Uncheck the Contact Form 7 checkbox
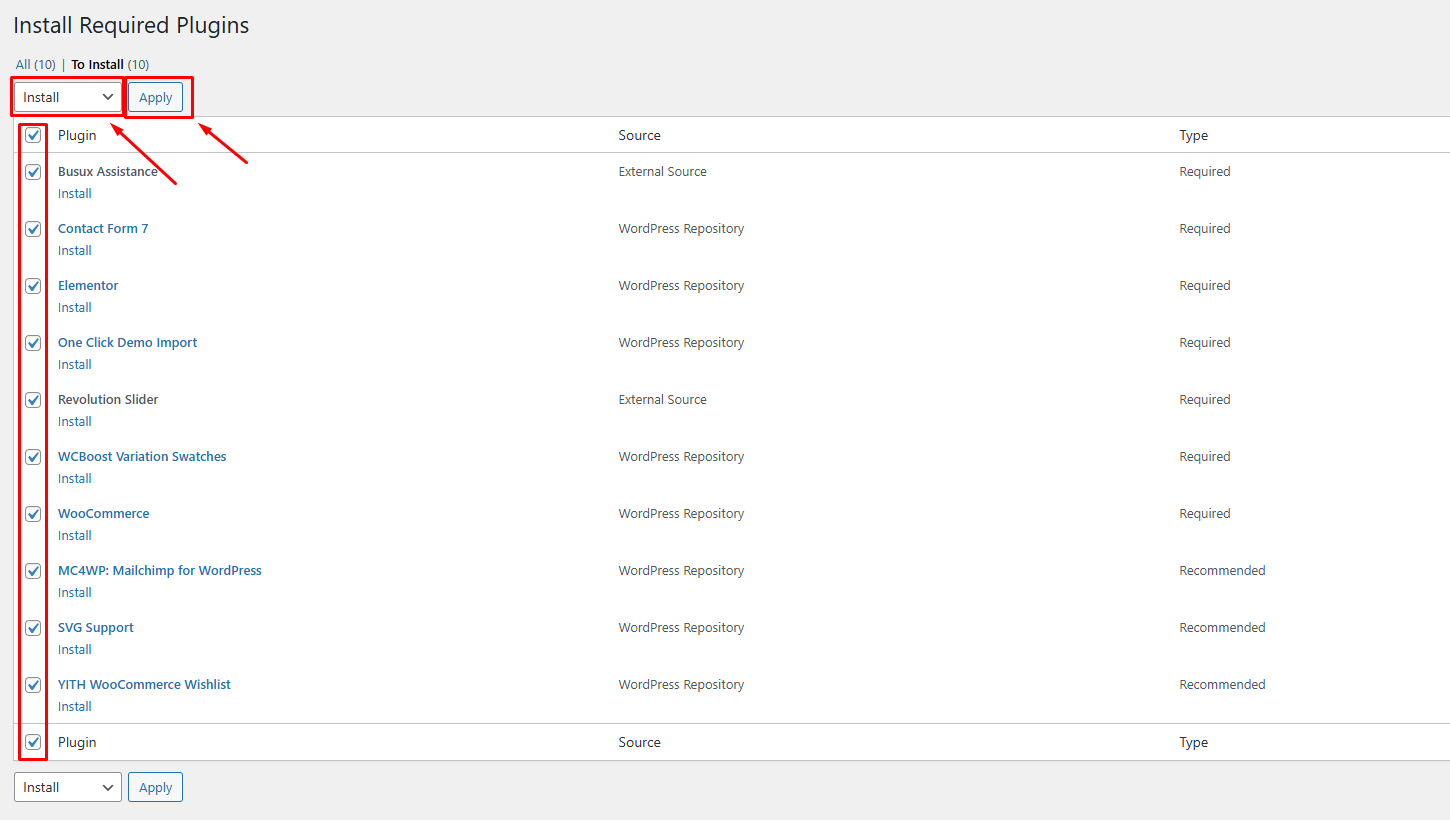1450x820 pixels. pyautogui.click(x=33, y=229)
